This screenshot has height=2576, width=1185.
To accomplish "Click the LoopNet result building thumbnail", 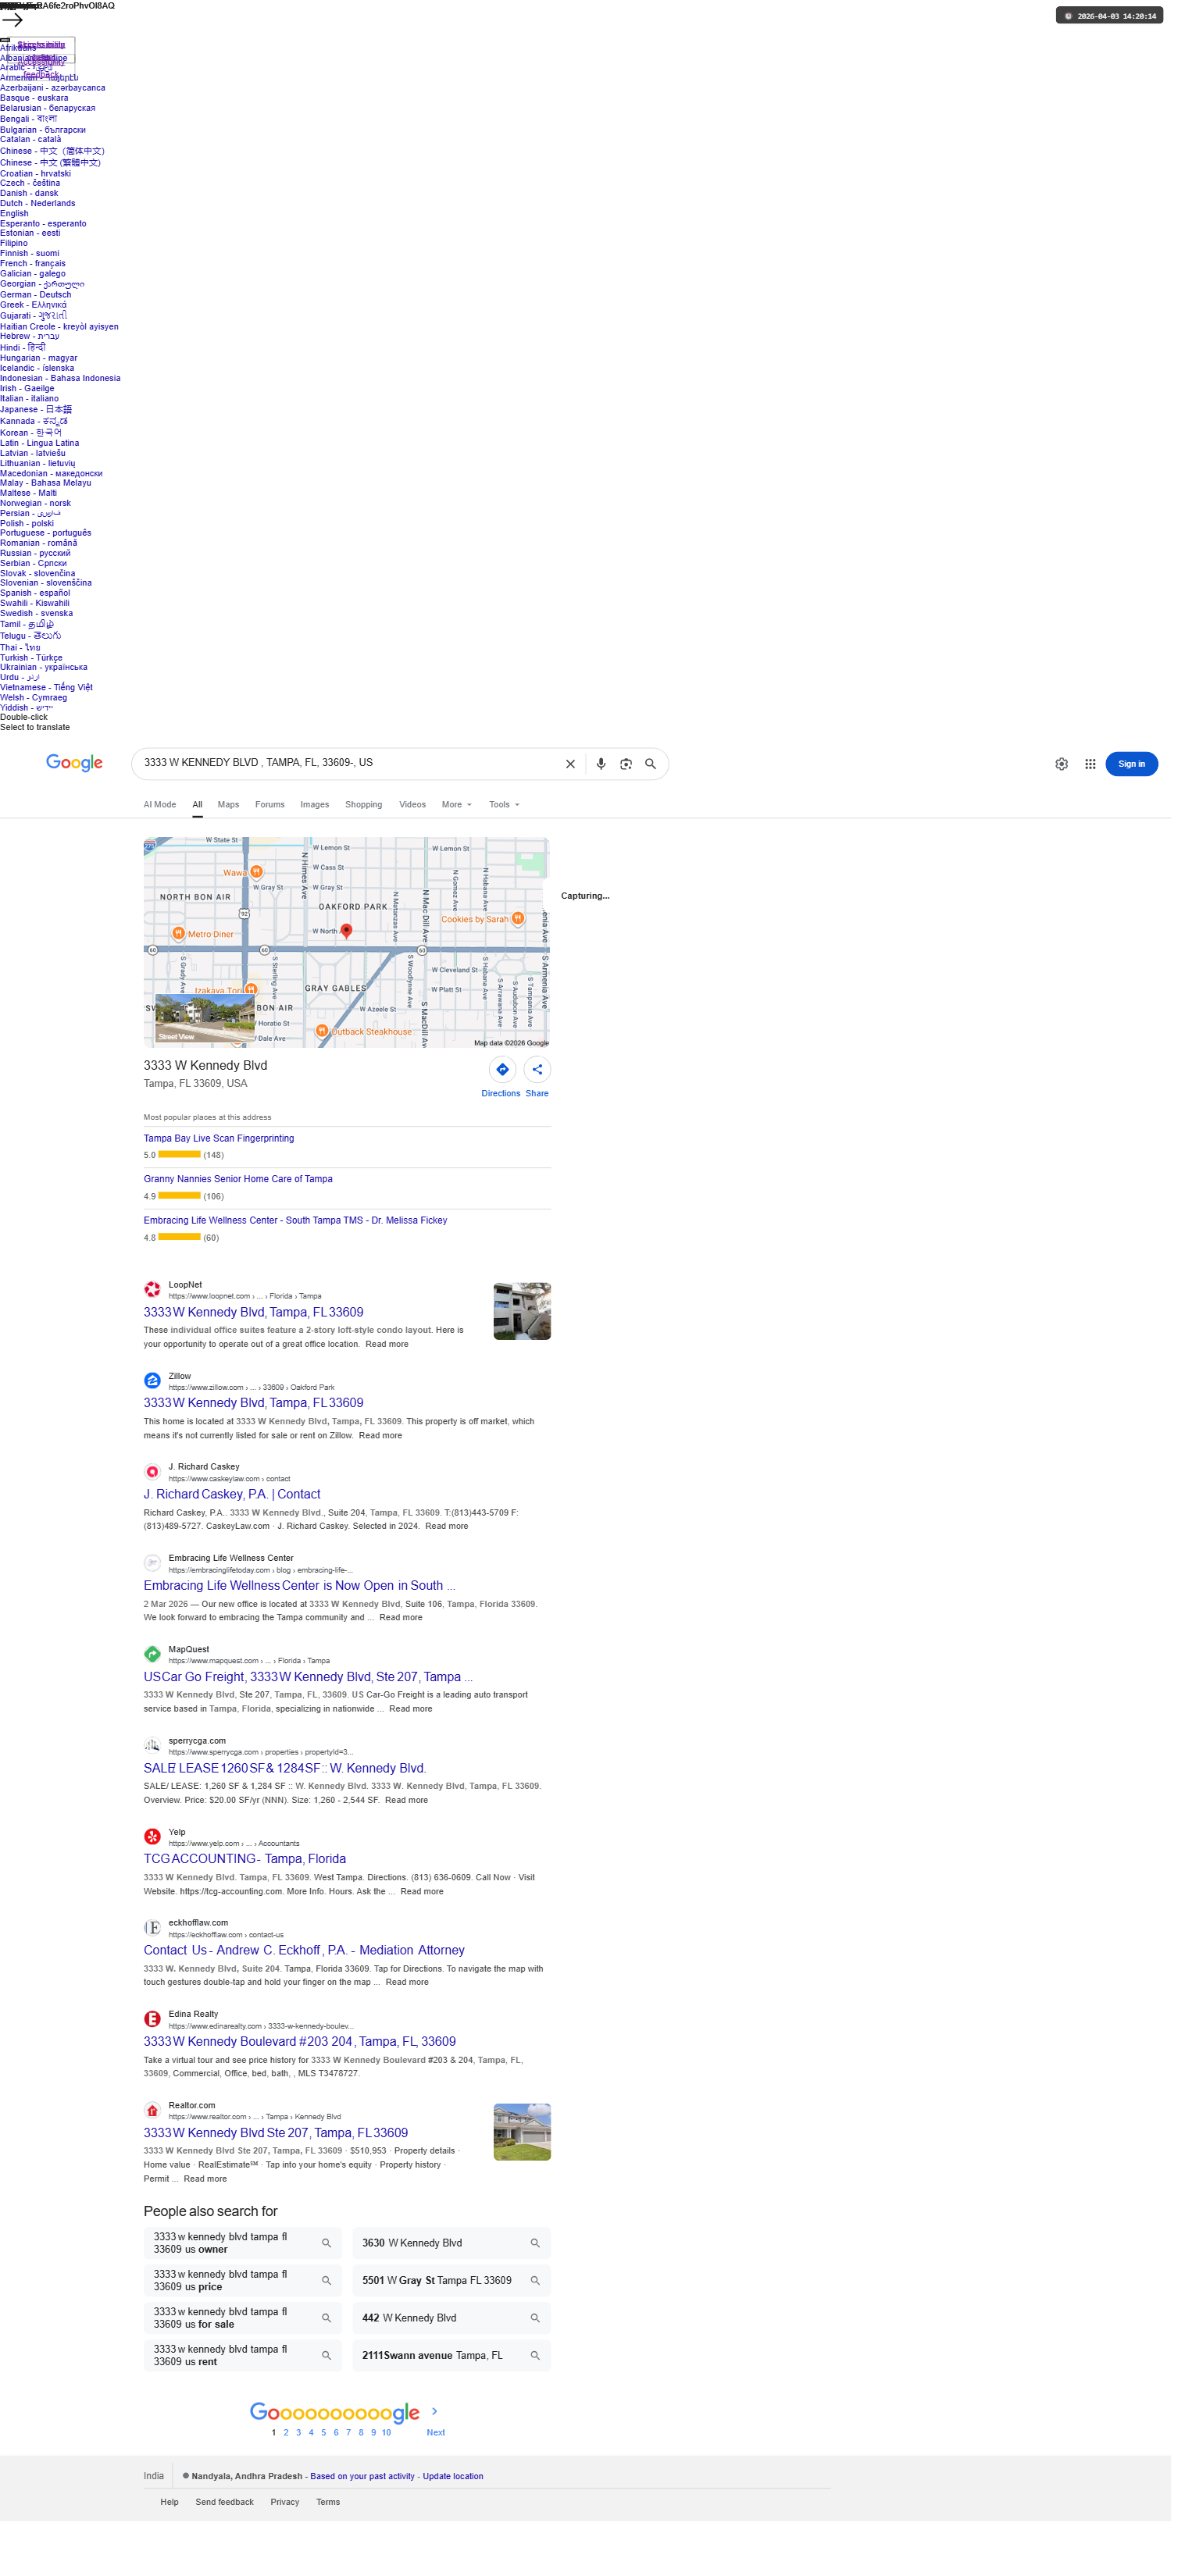I will [x=522, y=1311].
